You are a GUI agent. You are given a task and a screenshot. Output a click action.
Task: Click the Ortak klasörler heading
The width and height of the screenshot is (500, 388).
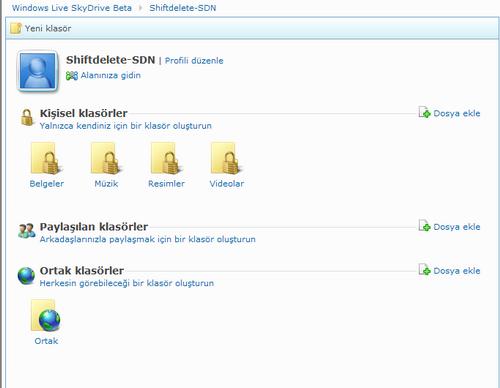[x=82, y=271]
